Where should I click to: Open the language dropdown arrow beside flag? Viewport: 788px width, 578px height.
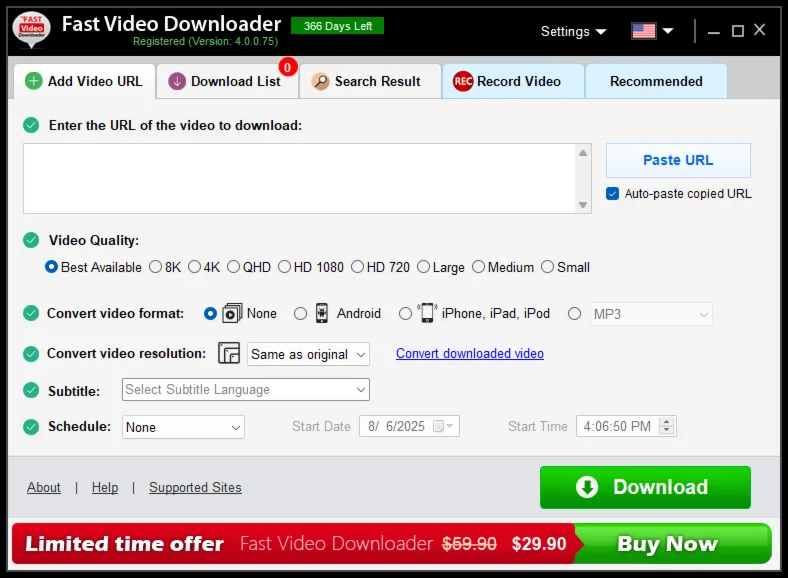click(x=668, y=31)
